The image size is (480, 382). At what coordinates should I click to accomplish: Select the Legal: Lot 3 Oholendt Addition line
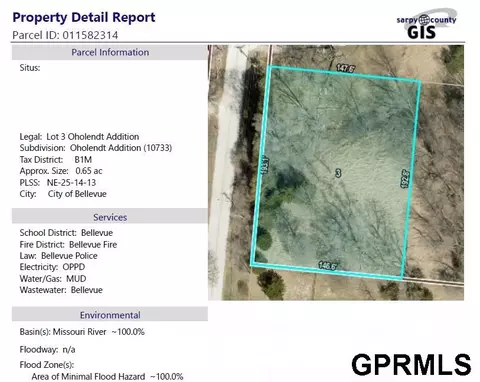pos(79,137)
